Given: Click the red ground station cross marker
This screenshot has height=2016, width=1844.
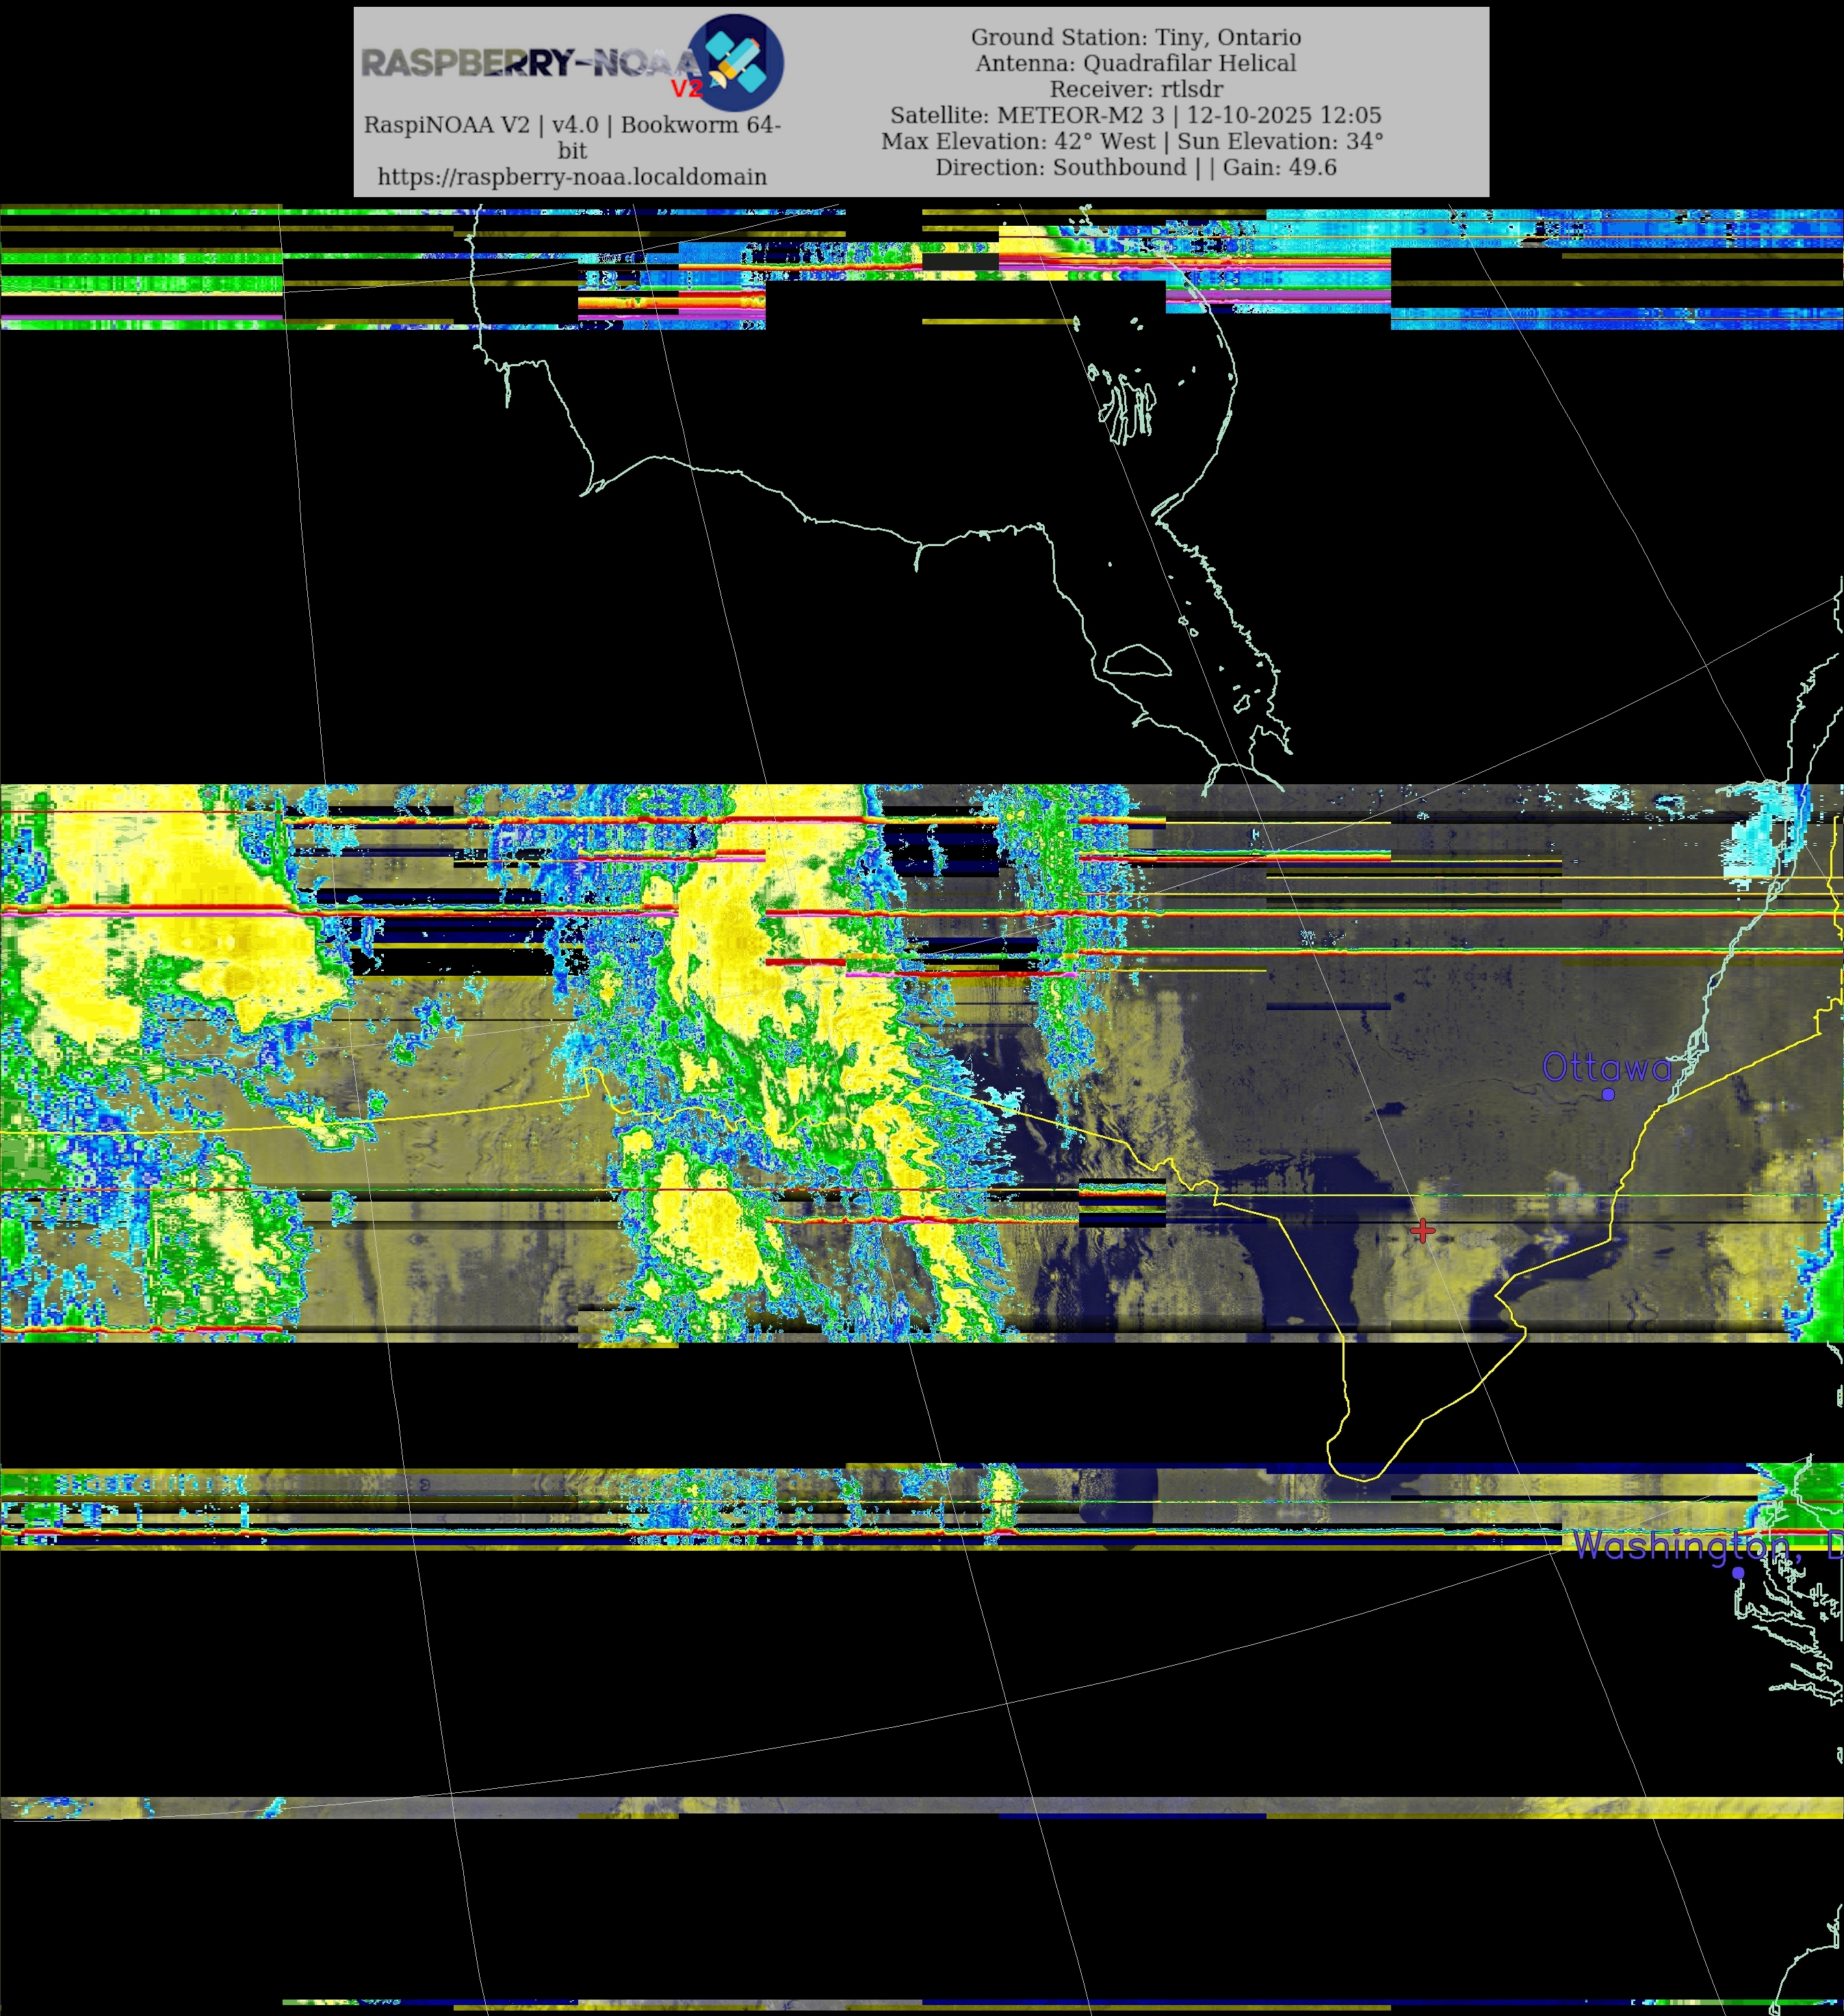Looking at the screenshot, I should [1422, 1230].
